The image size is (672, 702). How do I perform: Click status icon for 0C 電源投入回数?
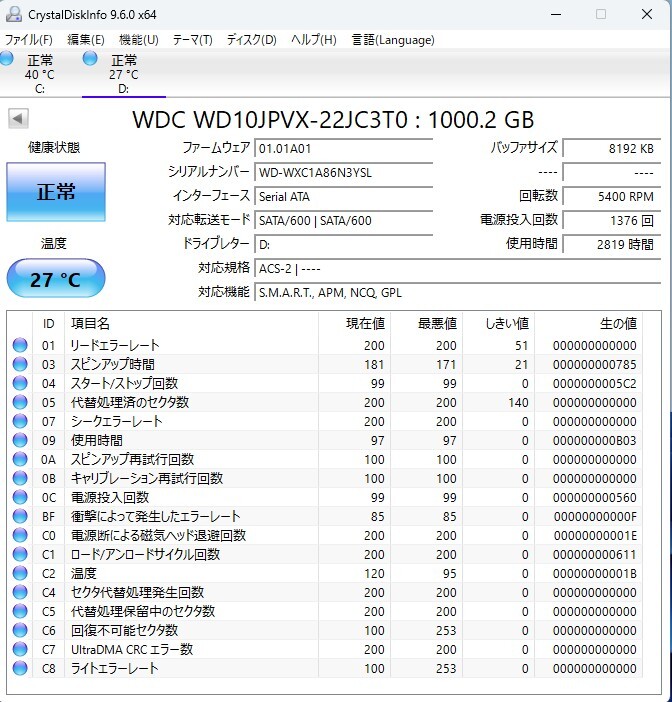point(20,497)
